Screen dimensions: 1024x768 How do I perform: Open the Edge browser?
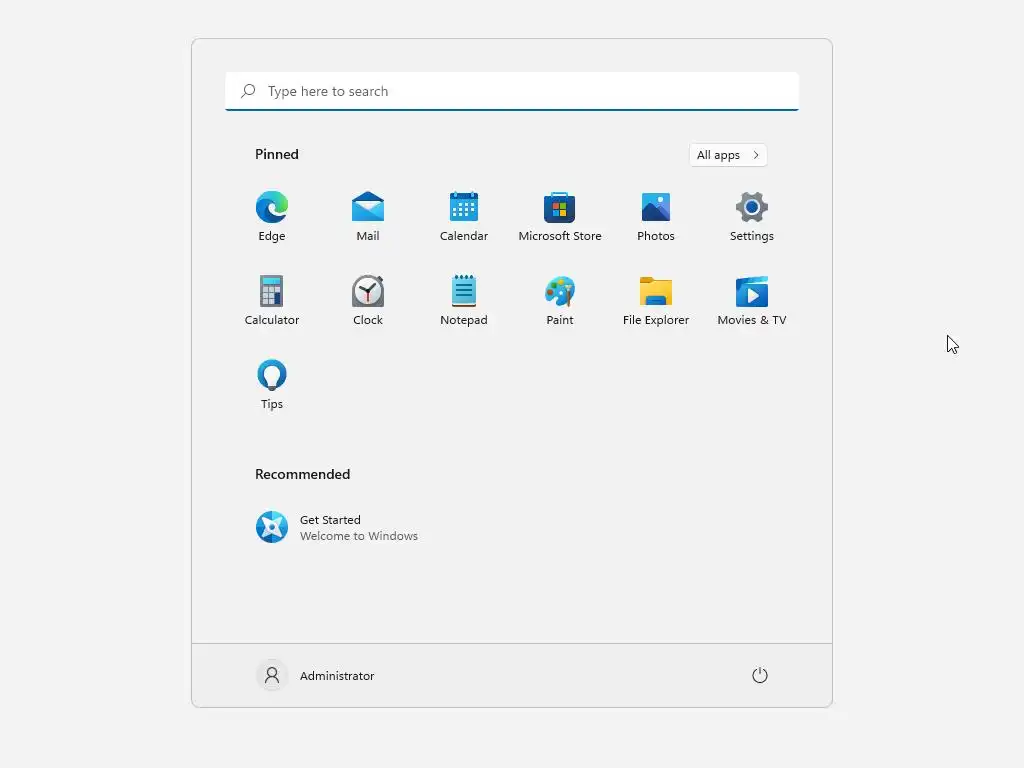272,217
